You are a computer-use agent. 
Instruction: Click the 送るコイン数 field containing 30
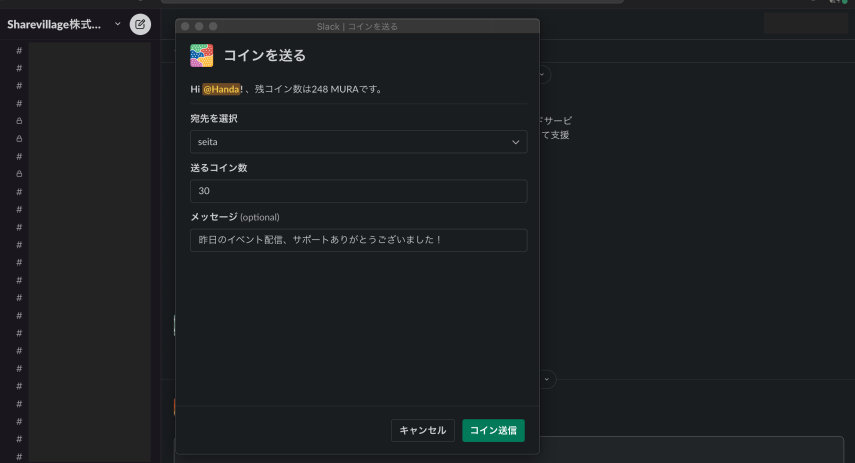(x=358, y=191)
